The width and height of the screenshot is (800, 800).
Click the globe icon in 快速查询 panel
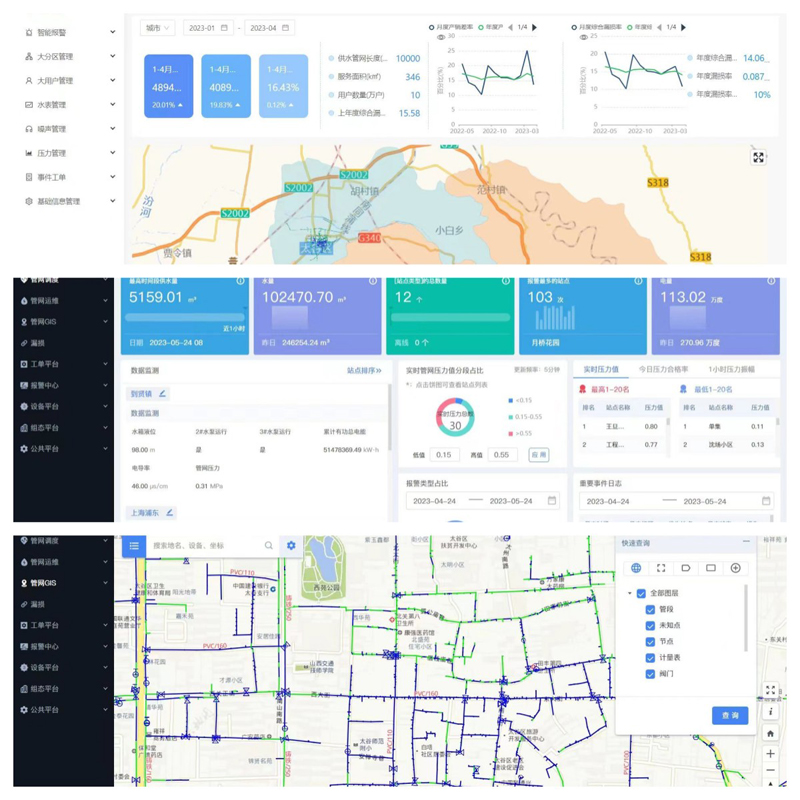tap(636, 568)
